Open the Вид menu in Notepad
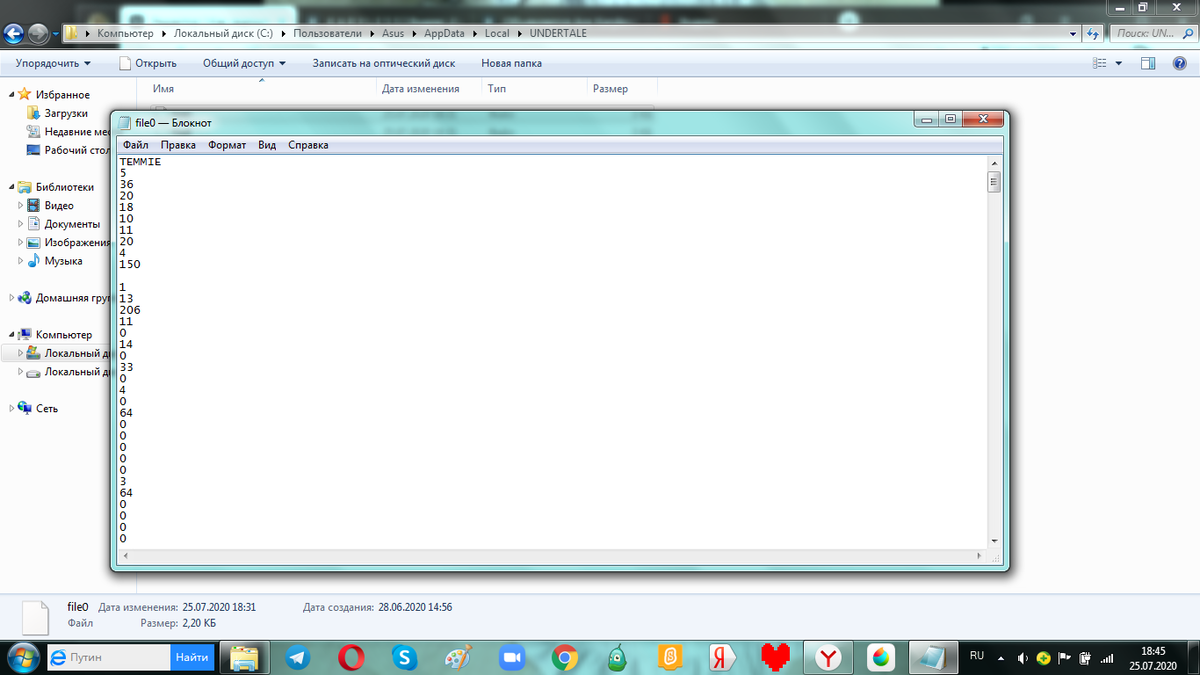 (267, 145)
